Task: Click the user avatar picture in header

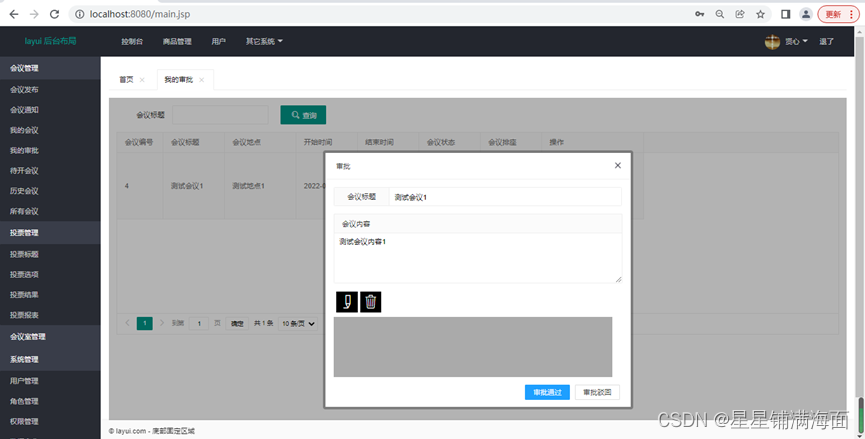Action: click(x=772, y=41)
